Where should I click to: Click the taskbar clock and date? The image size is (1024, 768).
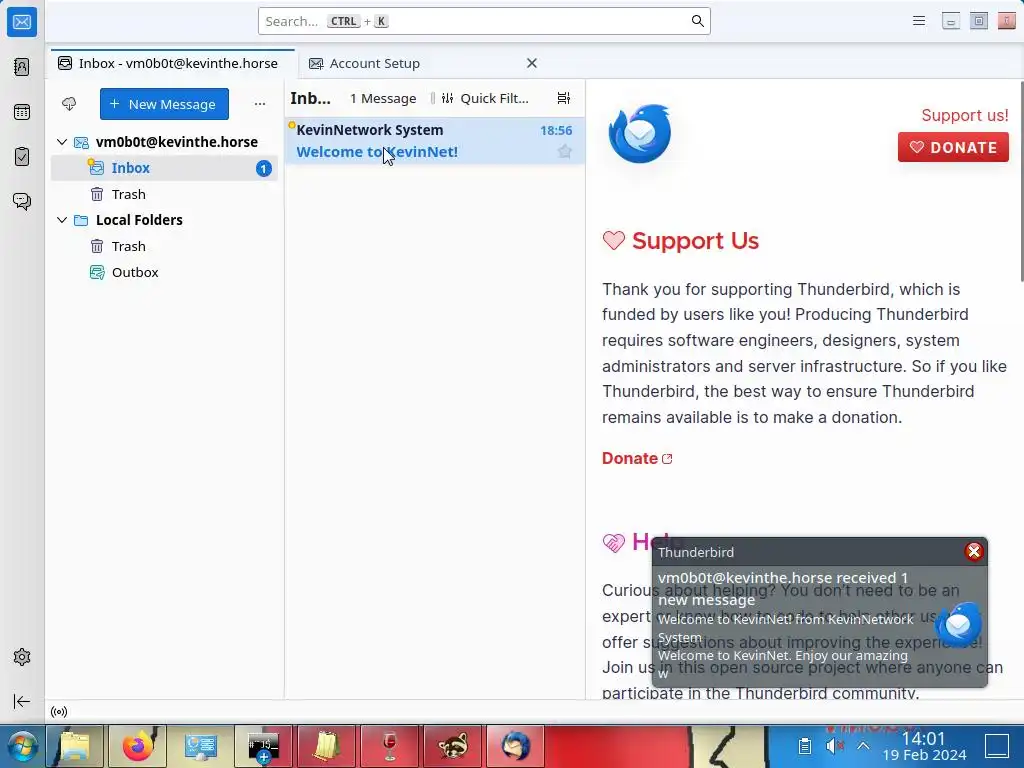pos(923,746)
